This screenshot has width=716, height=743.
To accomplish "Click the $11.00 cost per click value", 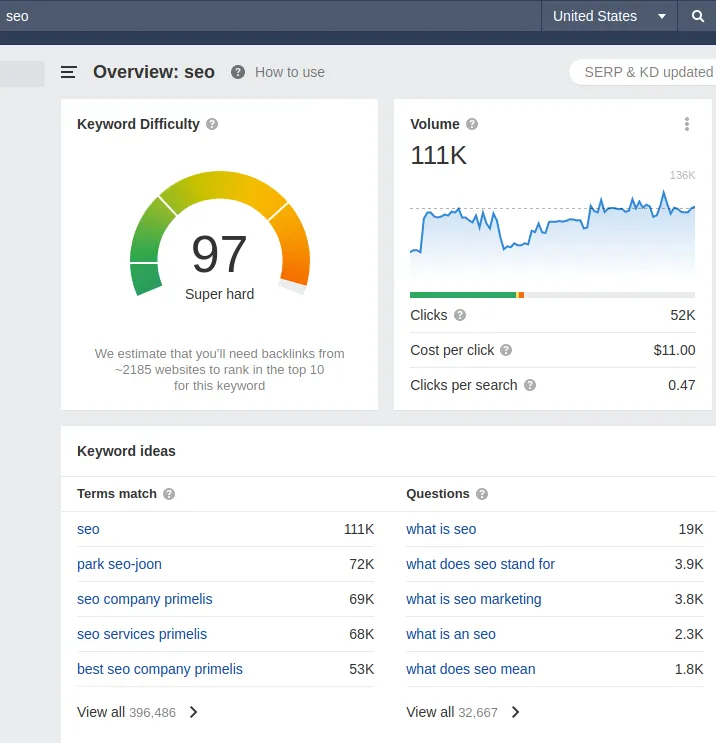I will tap(674, 350).
